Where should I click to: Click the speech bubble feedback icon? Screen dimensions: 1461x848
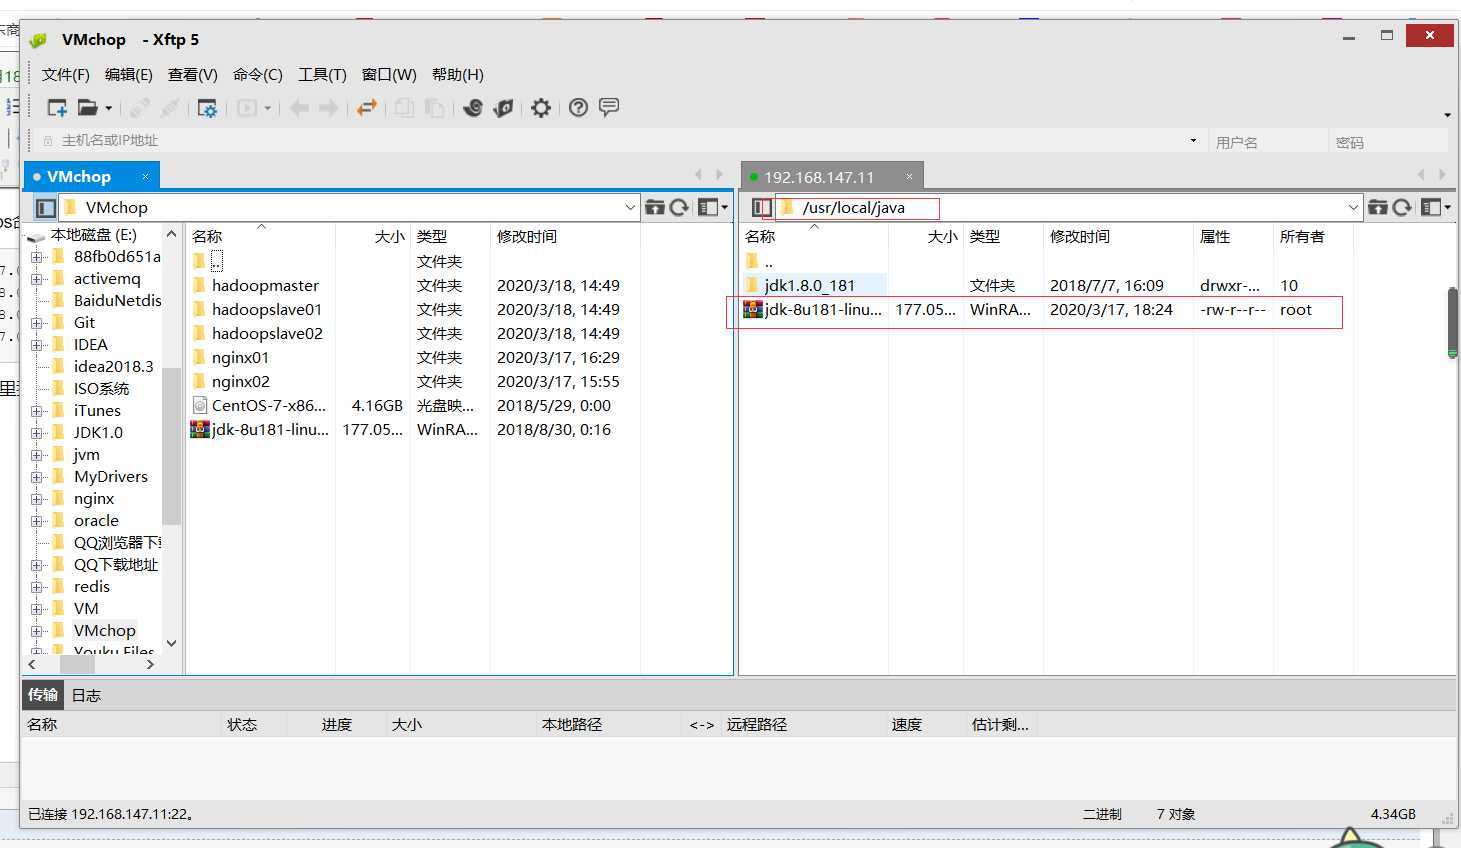coord(609,107)
